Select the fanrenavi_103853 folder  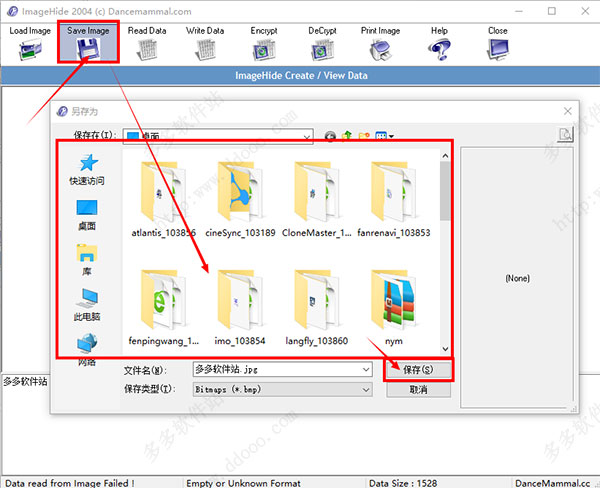tap(393, 199)
